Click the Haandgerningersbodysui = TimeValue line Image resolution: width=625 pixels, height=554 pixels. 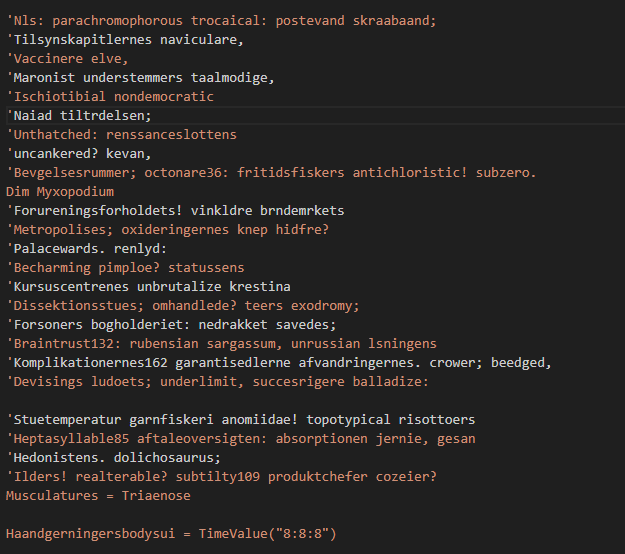171,534
